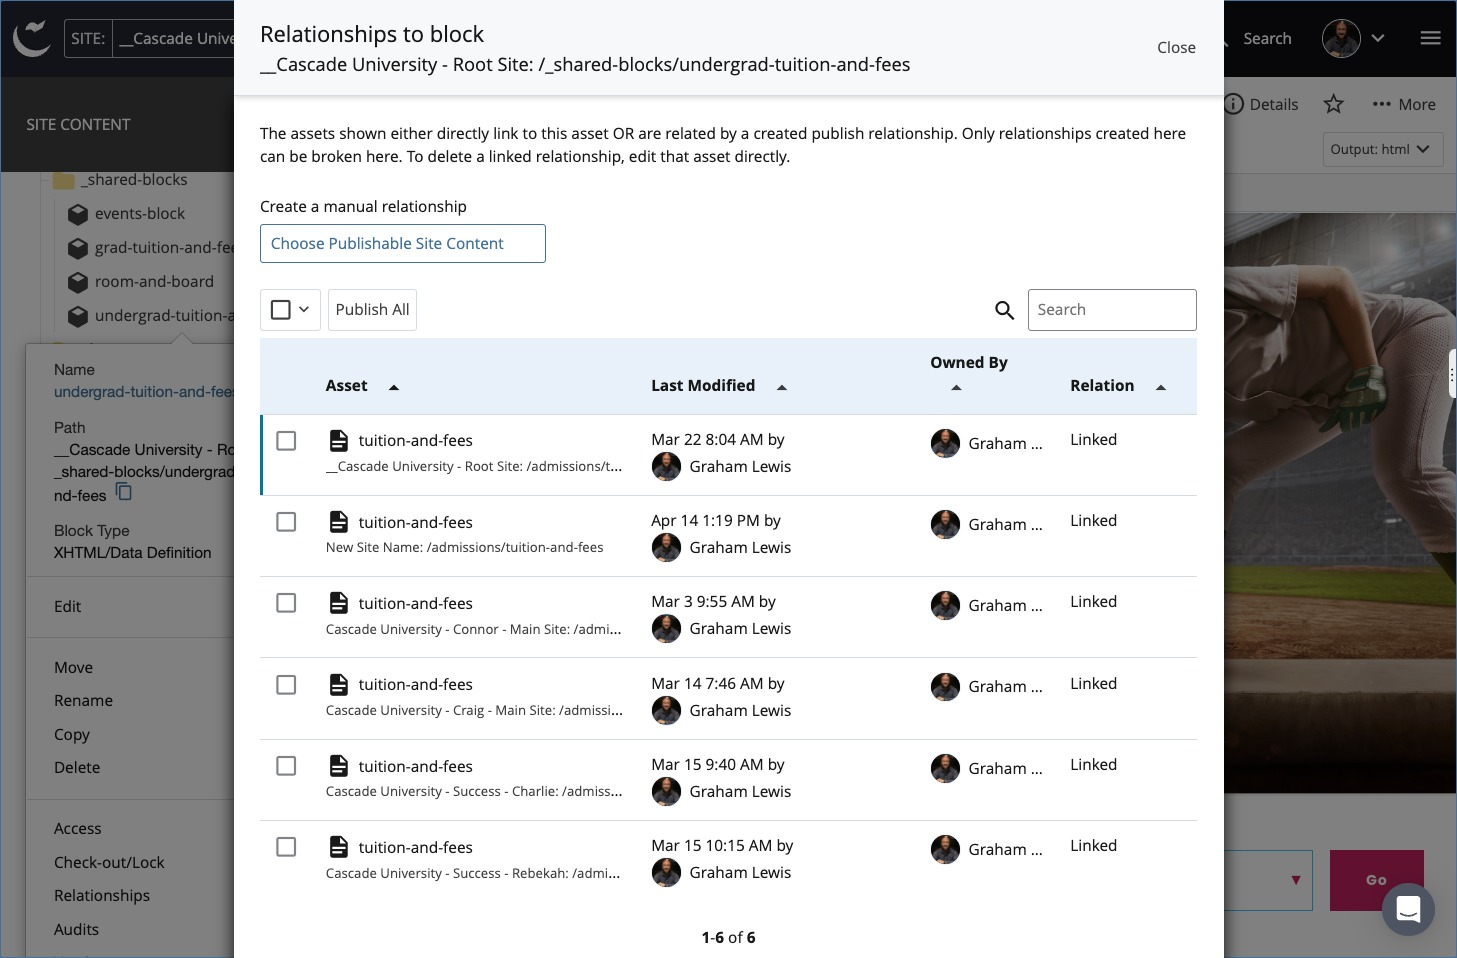
Task: Sort table by Asset column
Action: click(x=362, y=386)
